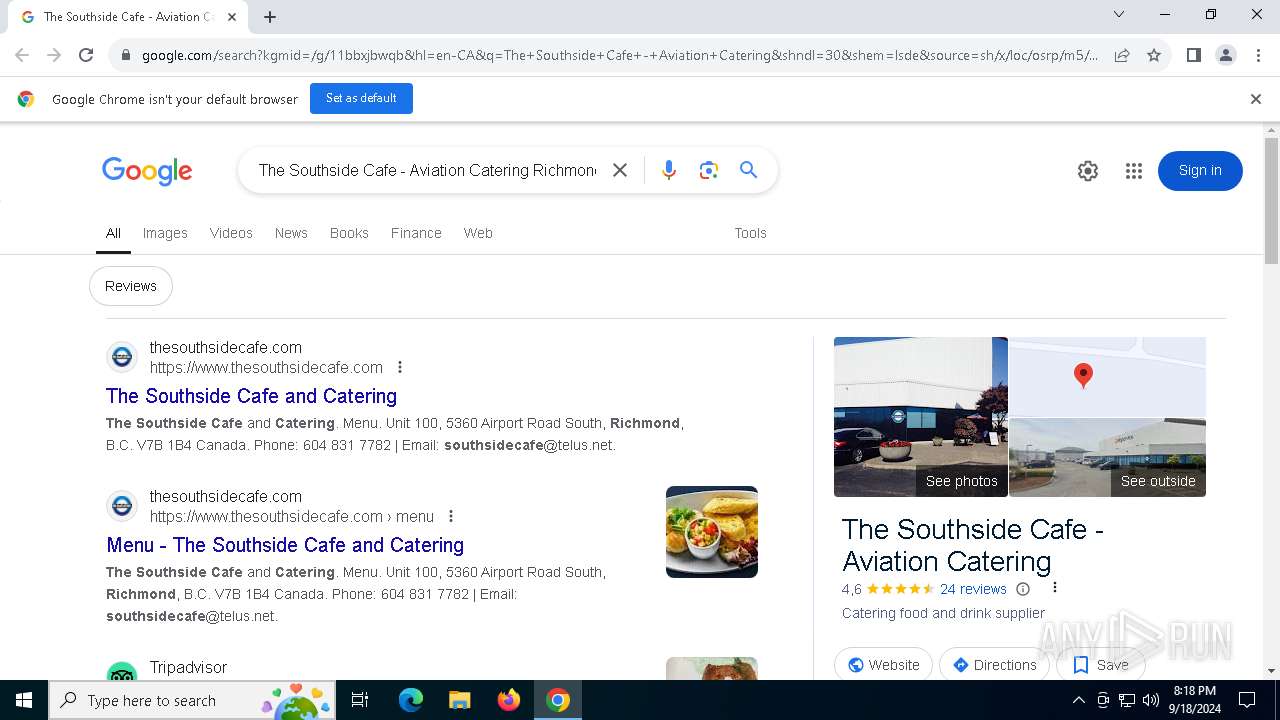Open Windows Start menu
The image size is (1280, 720).
pos(24,700)
